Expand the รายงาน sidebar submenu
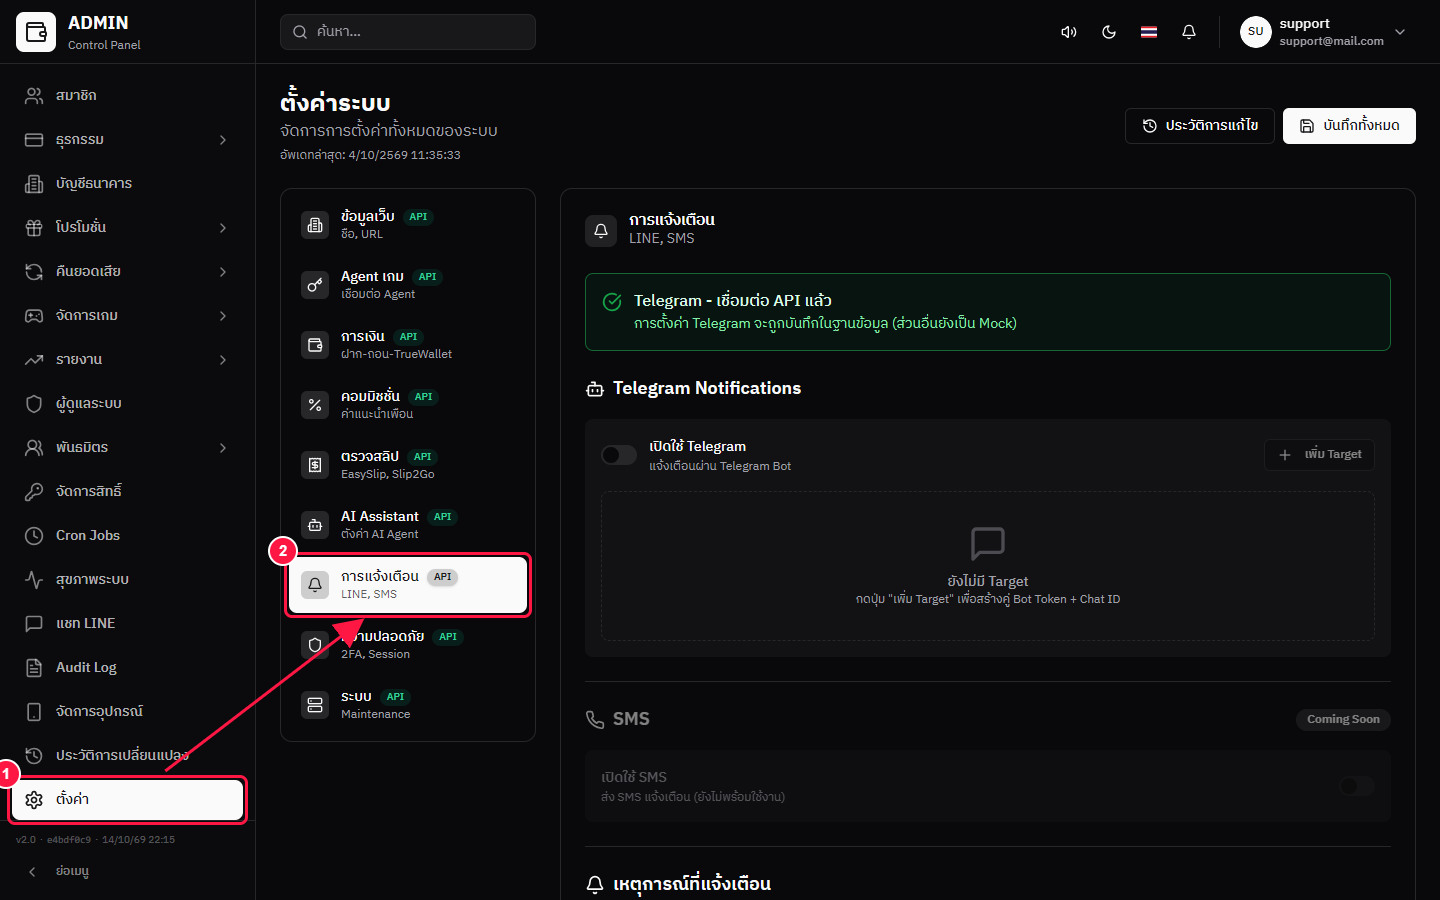The image size is (1440, 900). (x=223, y=360)
